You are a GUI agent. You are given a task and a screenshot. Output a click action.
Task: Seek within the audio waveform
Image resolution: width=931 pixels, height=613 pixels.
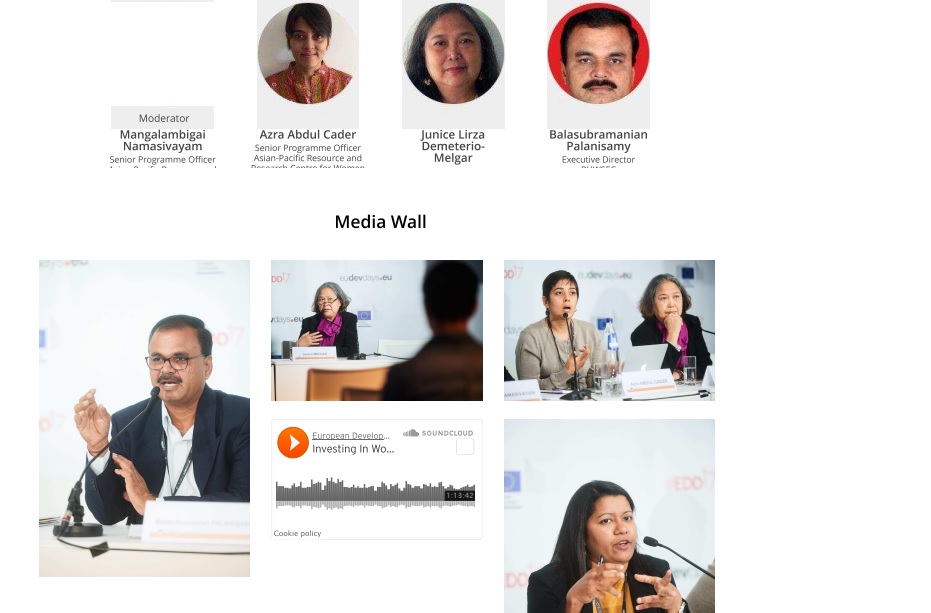click(375, 494)
